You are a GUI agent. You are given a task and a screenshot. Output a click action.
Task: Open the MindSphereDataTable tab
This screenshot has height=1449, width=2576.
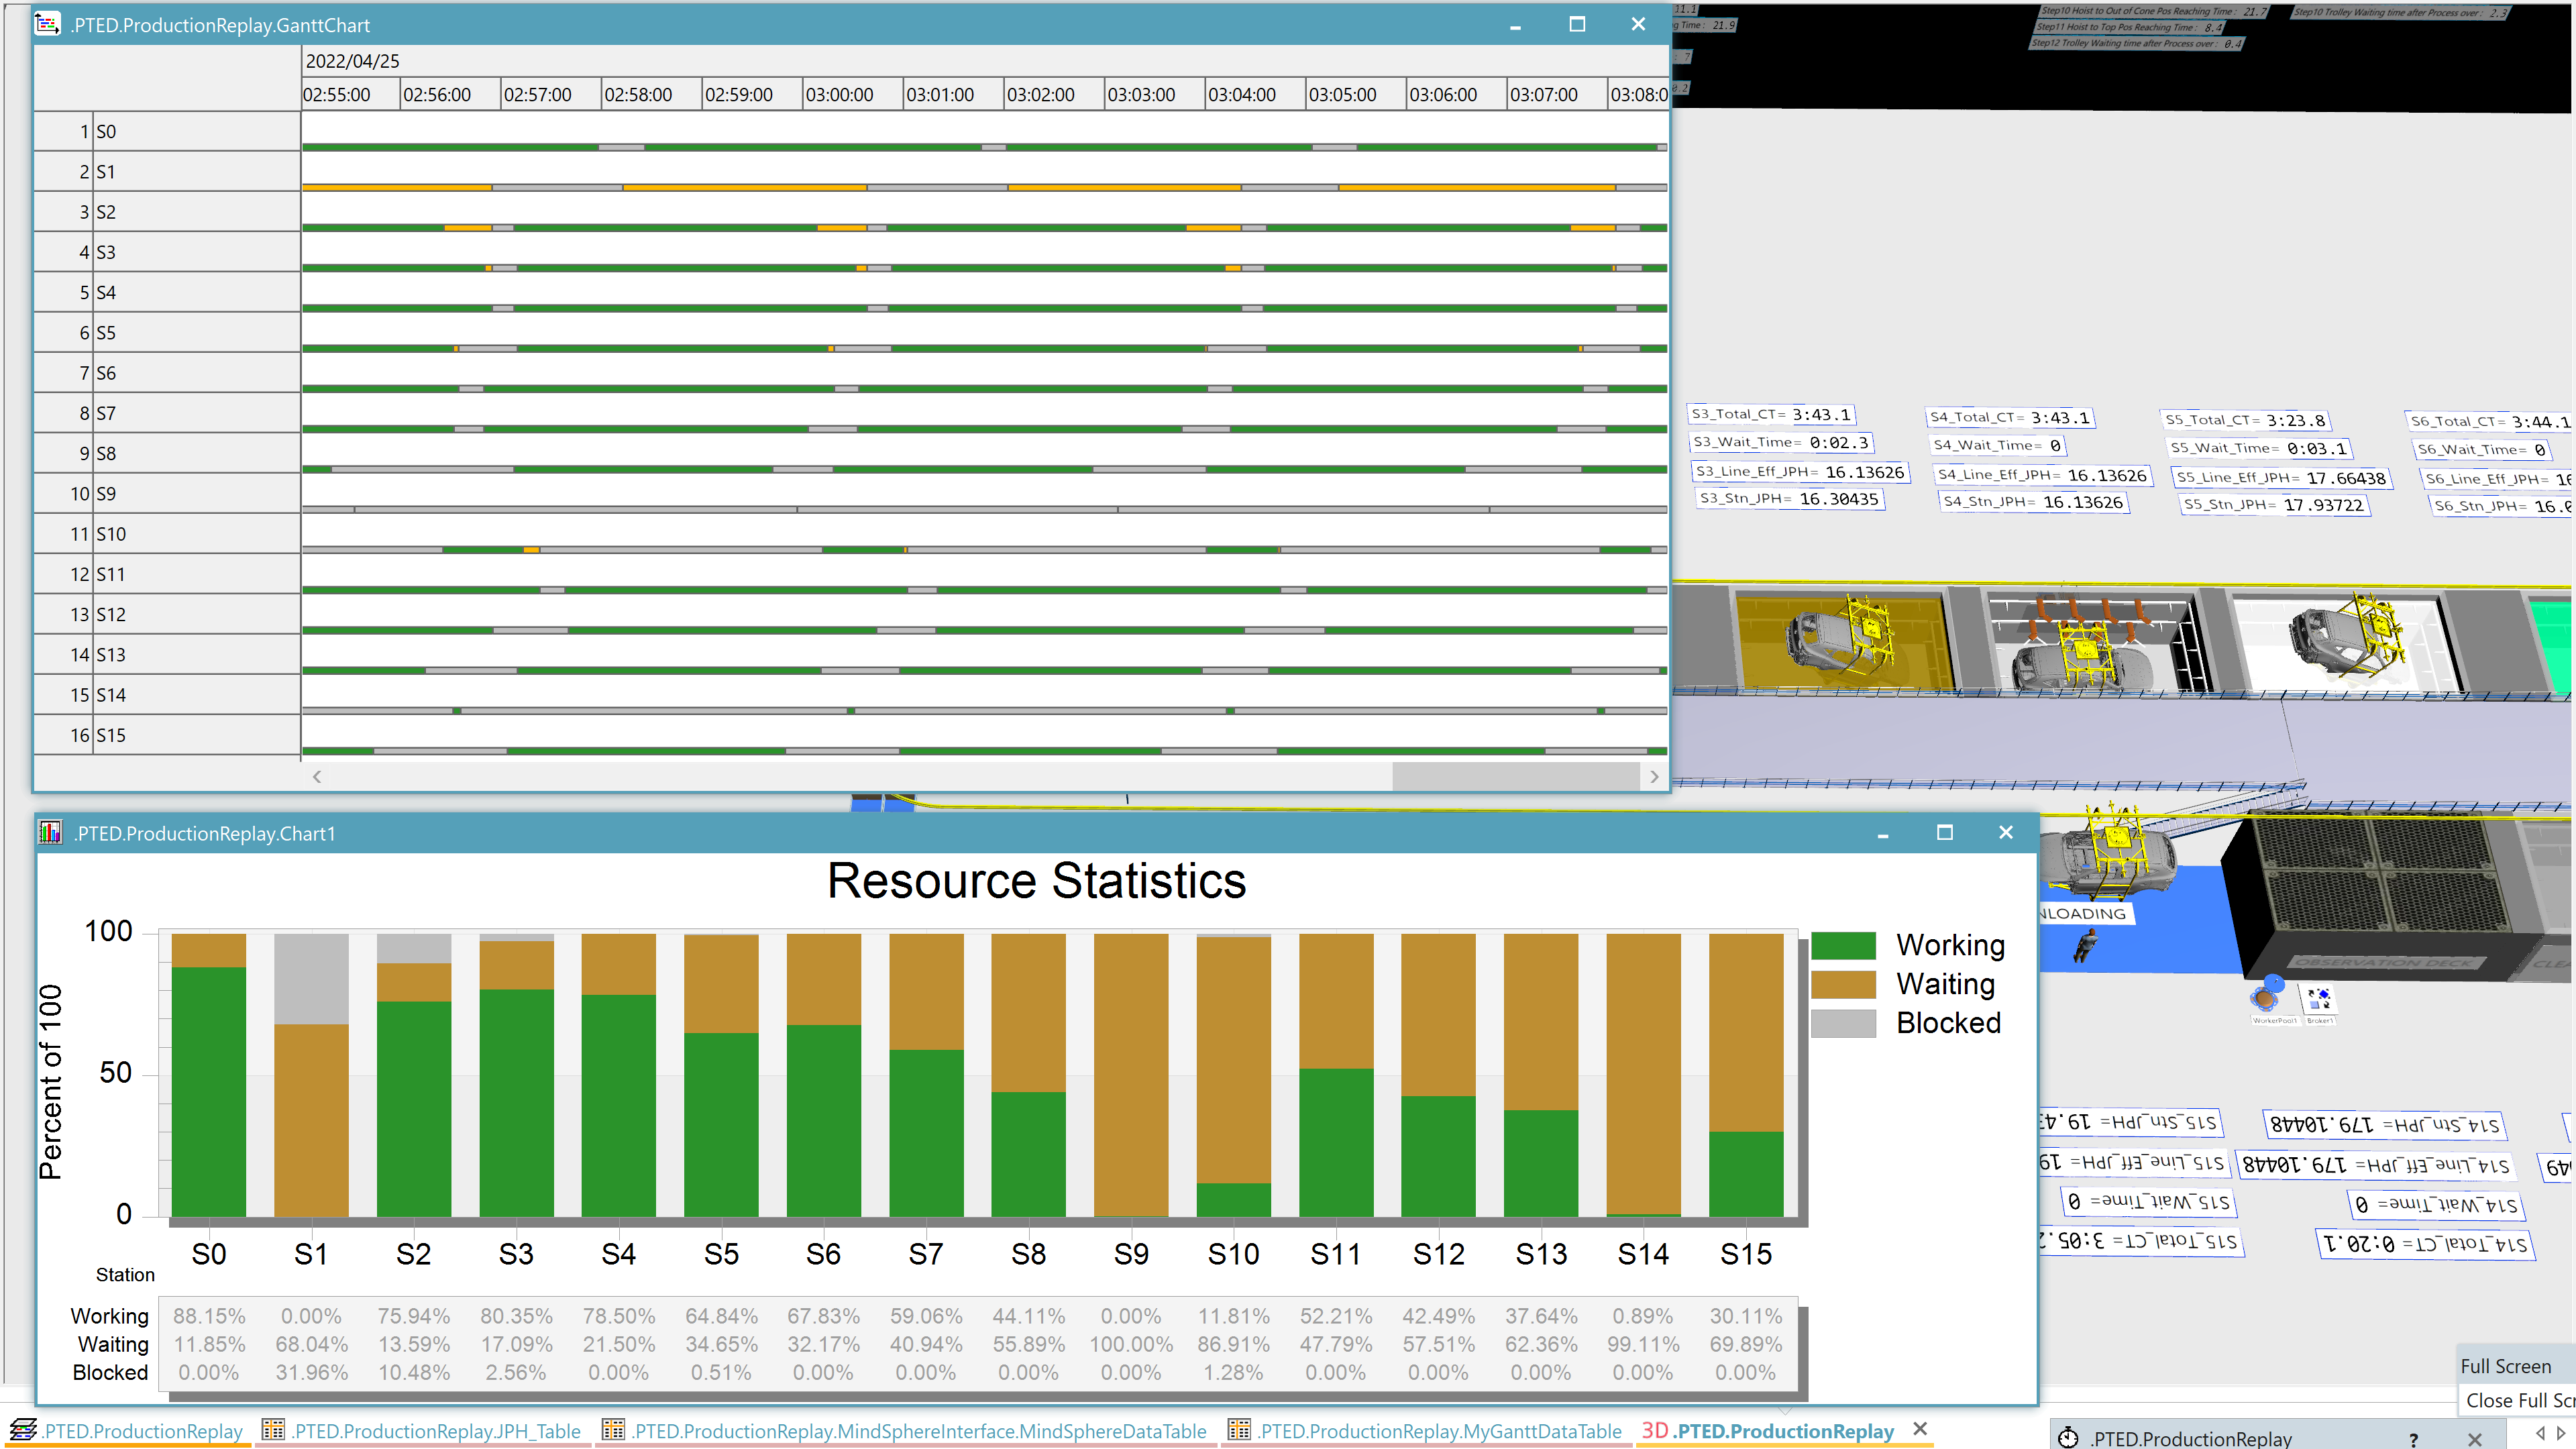tap(919, 1431)
